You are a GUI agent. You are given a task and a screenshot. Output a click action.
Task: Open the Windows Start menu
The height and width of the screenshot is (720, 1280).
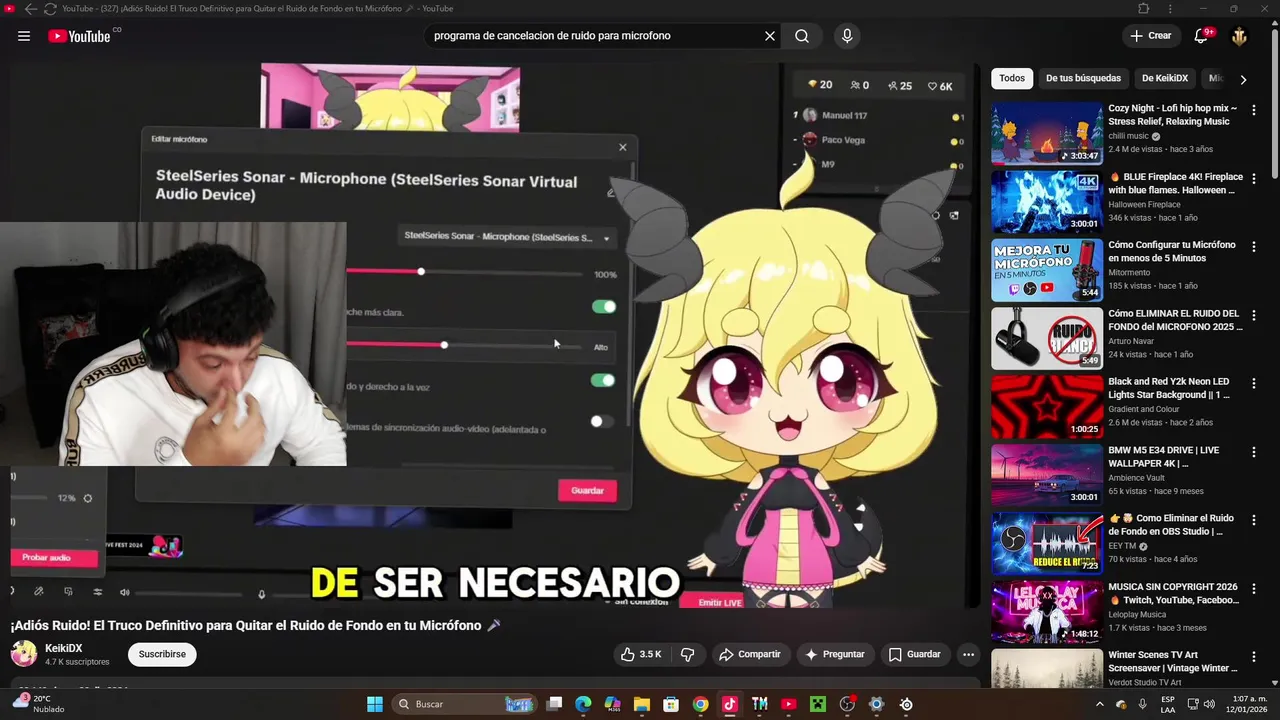coord(374,704)
